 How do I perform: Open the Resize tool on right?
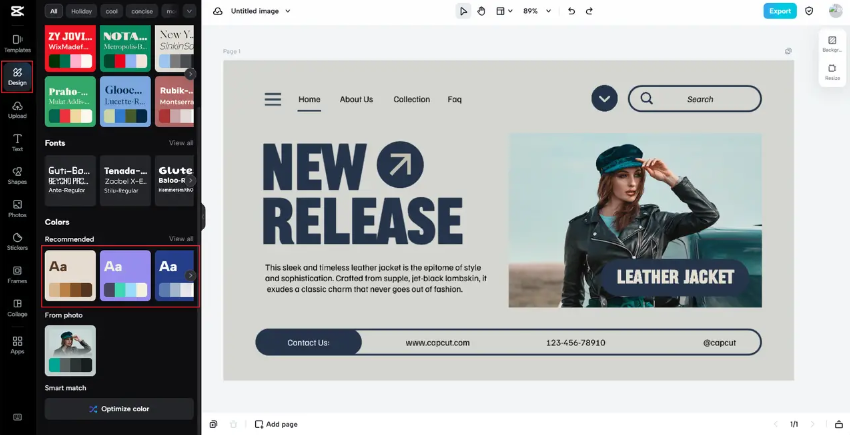pyautogui.click(x=832, y=72)
